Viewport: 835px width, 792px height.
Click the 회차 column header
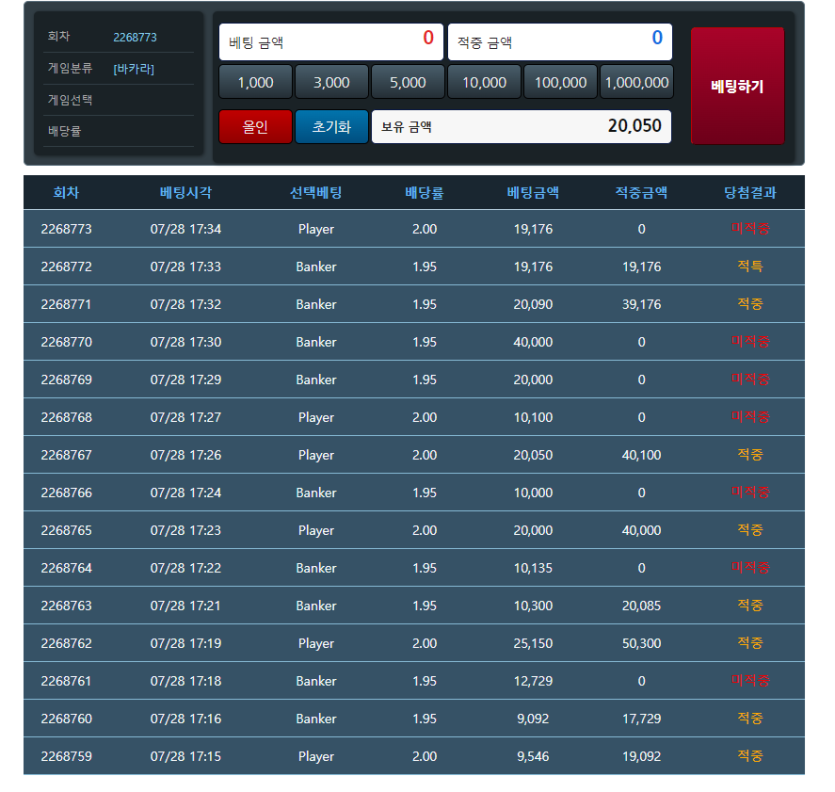click(67, 192)
